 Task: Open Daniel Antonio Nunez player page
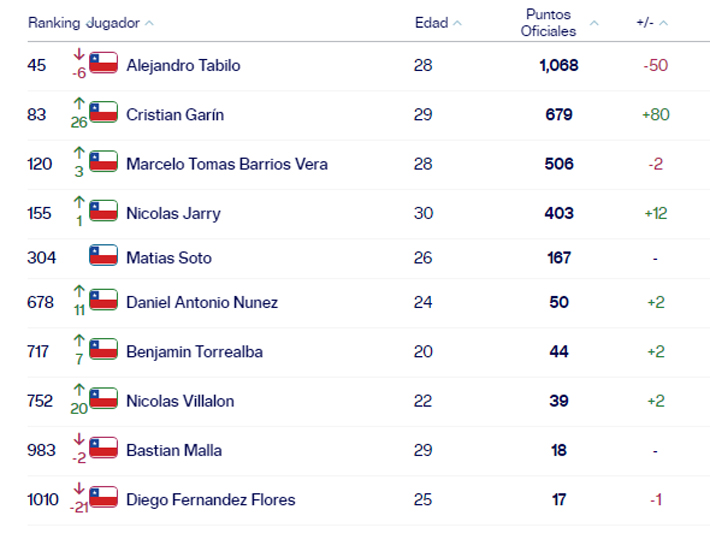point(201,302)
